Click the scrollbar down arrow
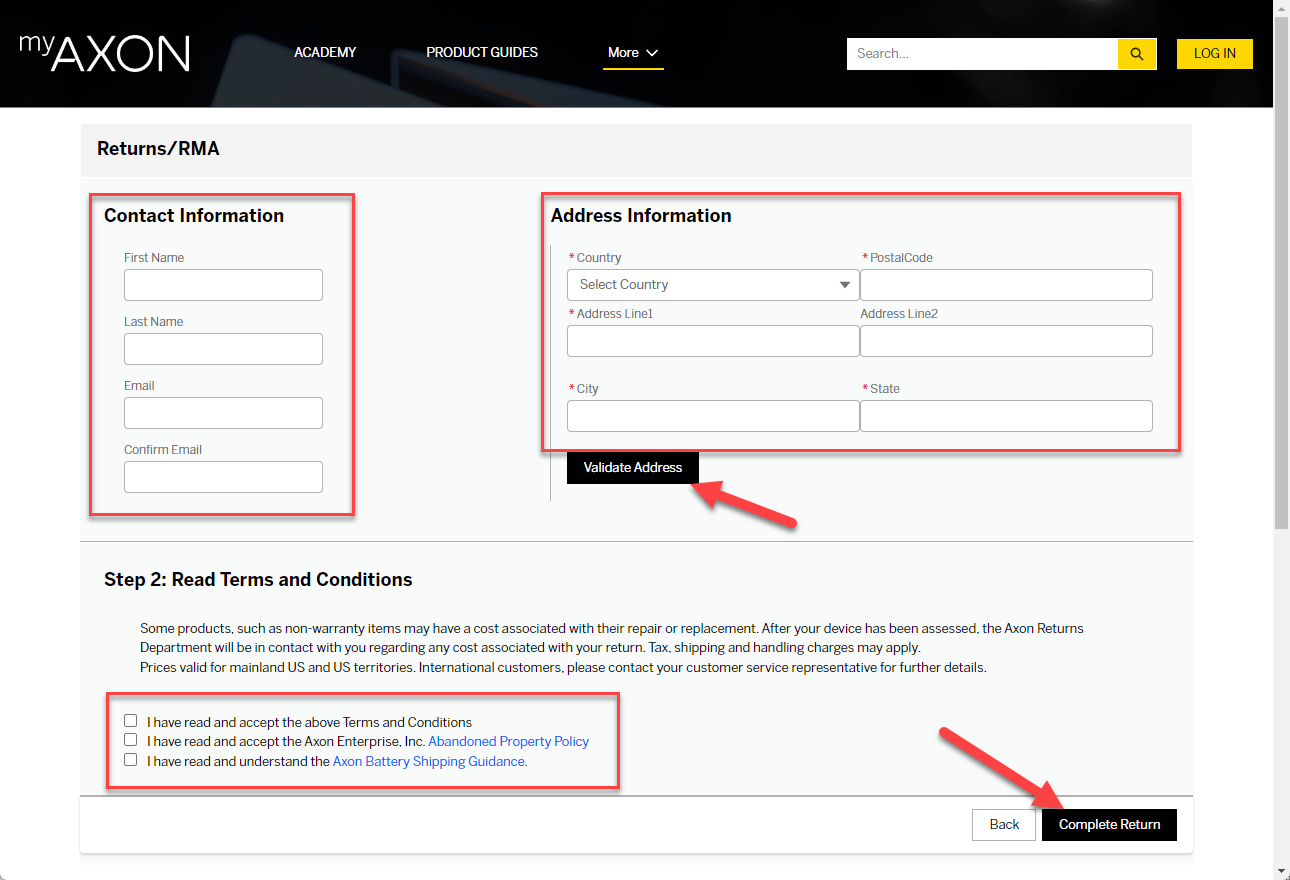Viewport: 1290px width, 880px height. coord(1281,872)
